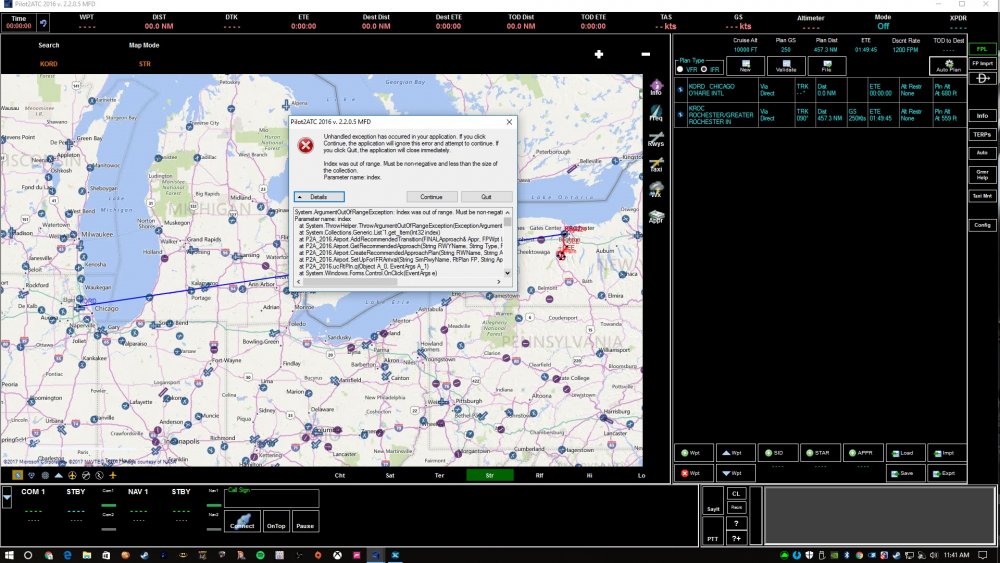Move waypoint down with the down-triangle Wpt

coord(735,473)
